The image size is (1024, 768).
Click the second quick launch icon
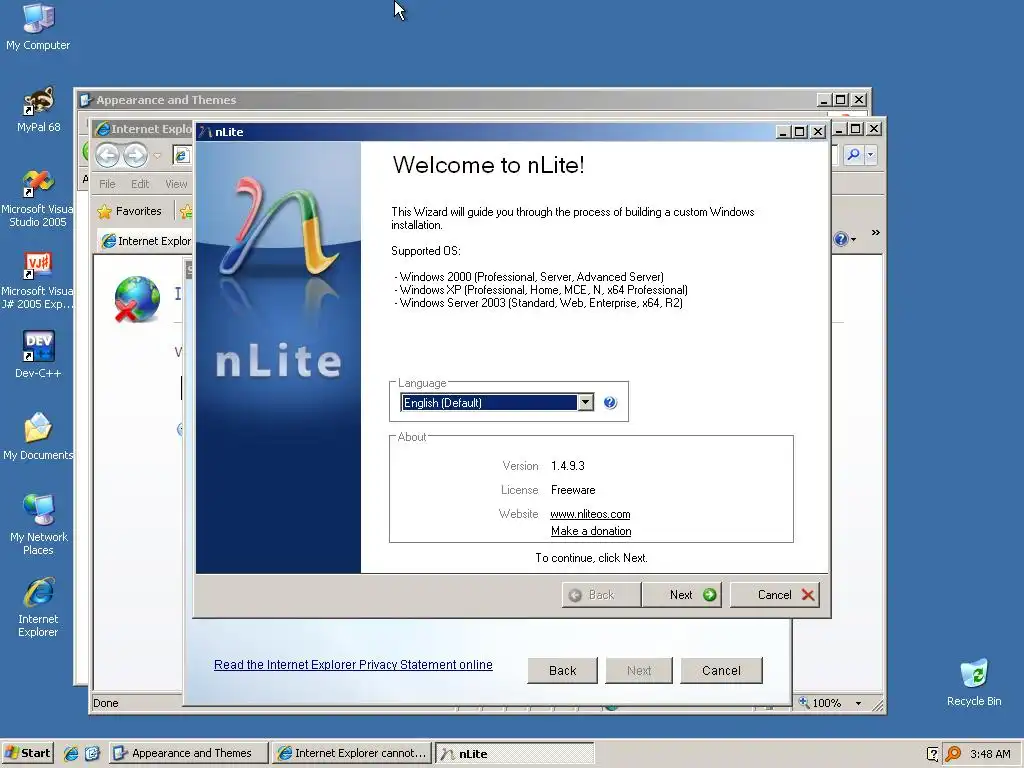(92, 753)
